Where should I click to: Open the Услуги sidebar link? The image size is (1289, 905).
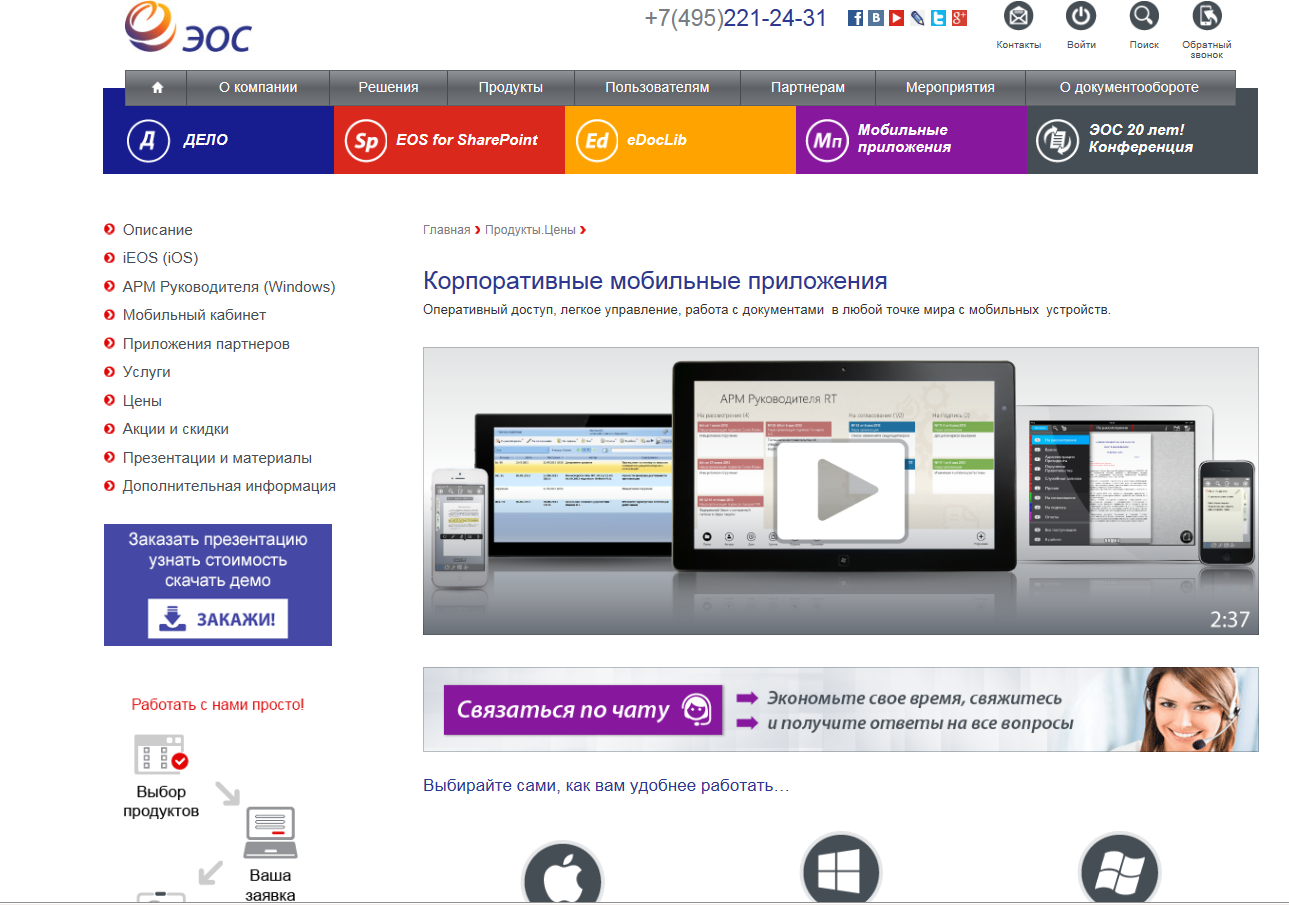coord(147,372)
